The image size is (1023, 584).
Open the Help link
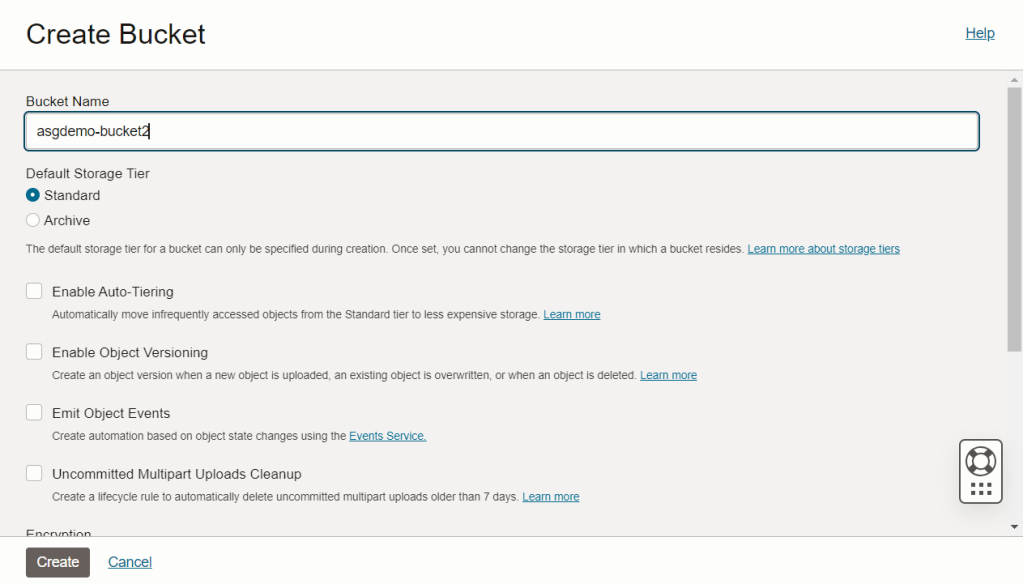[979, 33]
